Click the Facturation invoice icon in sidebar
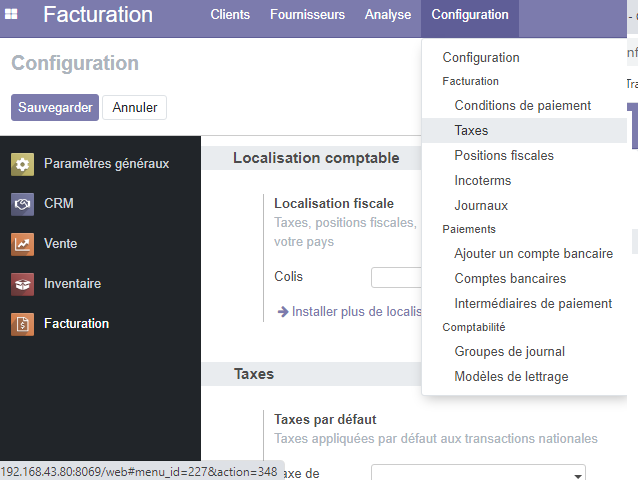Screen dimensions: 638x480 click(23, 324)
